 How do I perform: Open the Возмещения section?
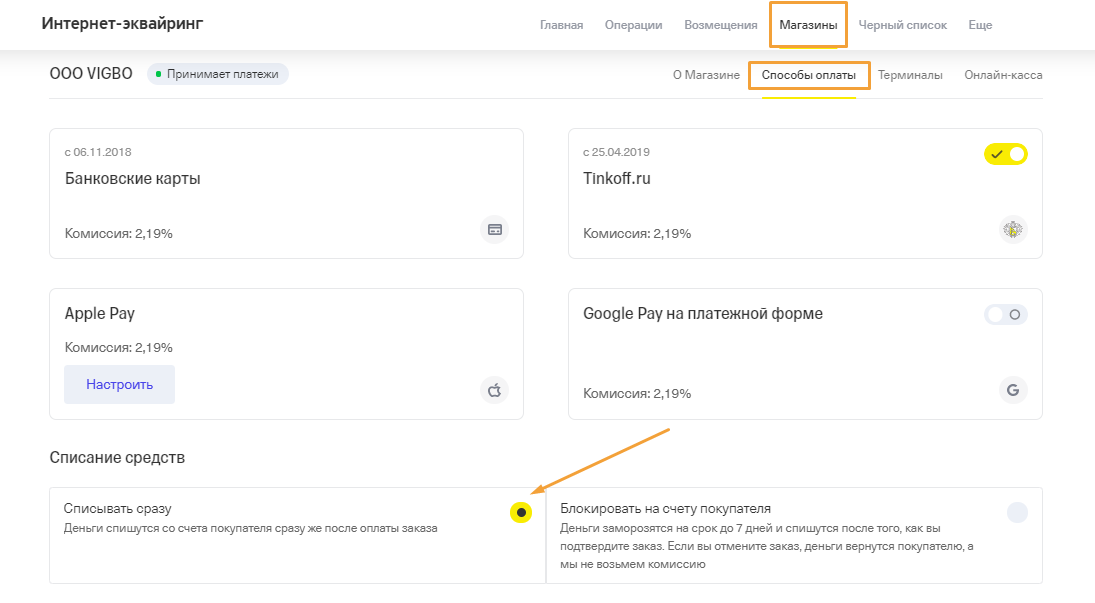click(721, 25)
